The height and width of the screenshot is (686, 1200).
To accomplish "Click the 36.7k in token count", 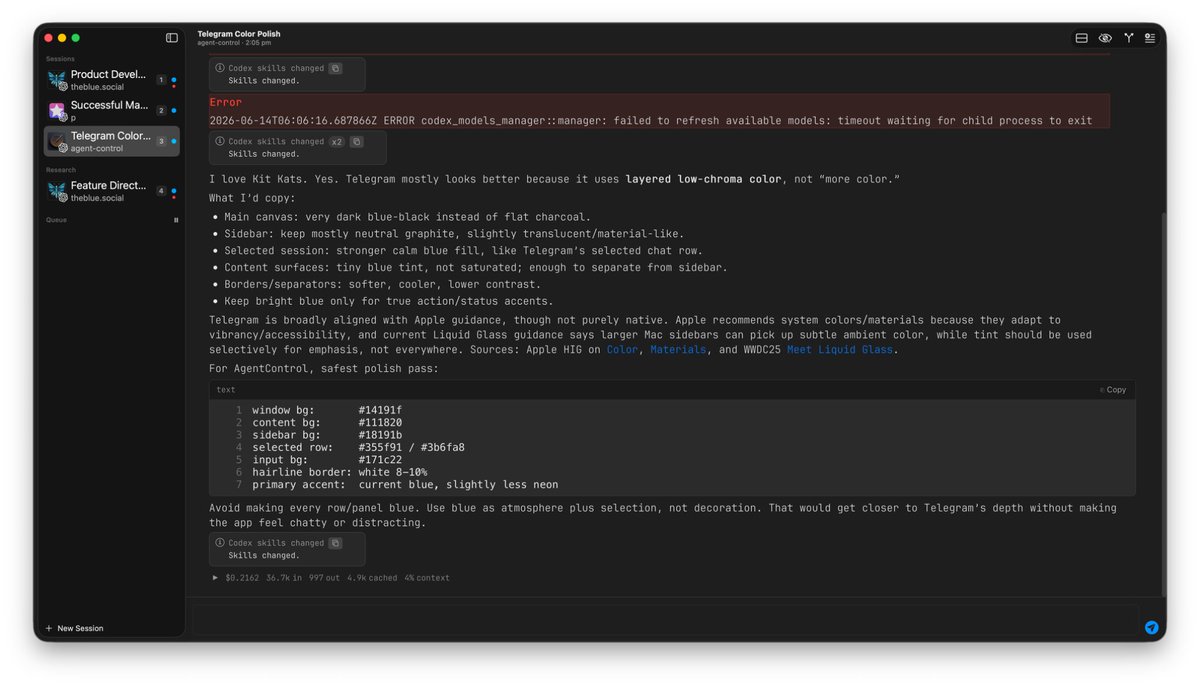I will [x=284, y=578].
